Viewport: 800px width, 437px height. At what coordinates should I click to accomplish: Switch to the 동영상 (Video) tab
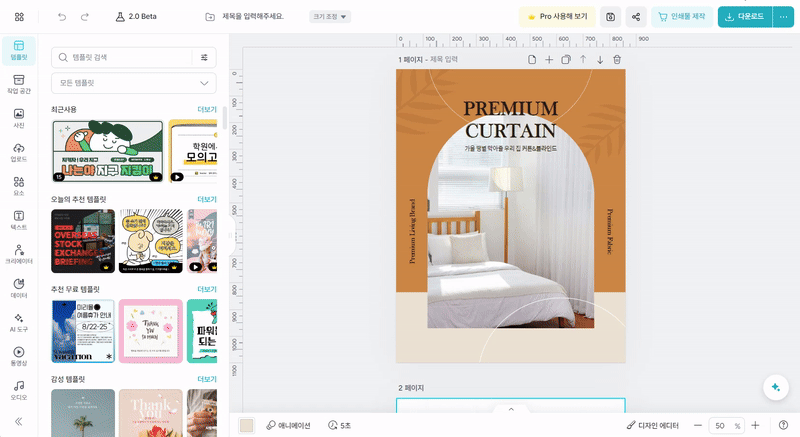19,356
